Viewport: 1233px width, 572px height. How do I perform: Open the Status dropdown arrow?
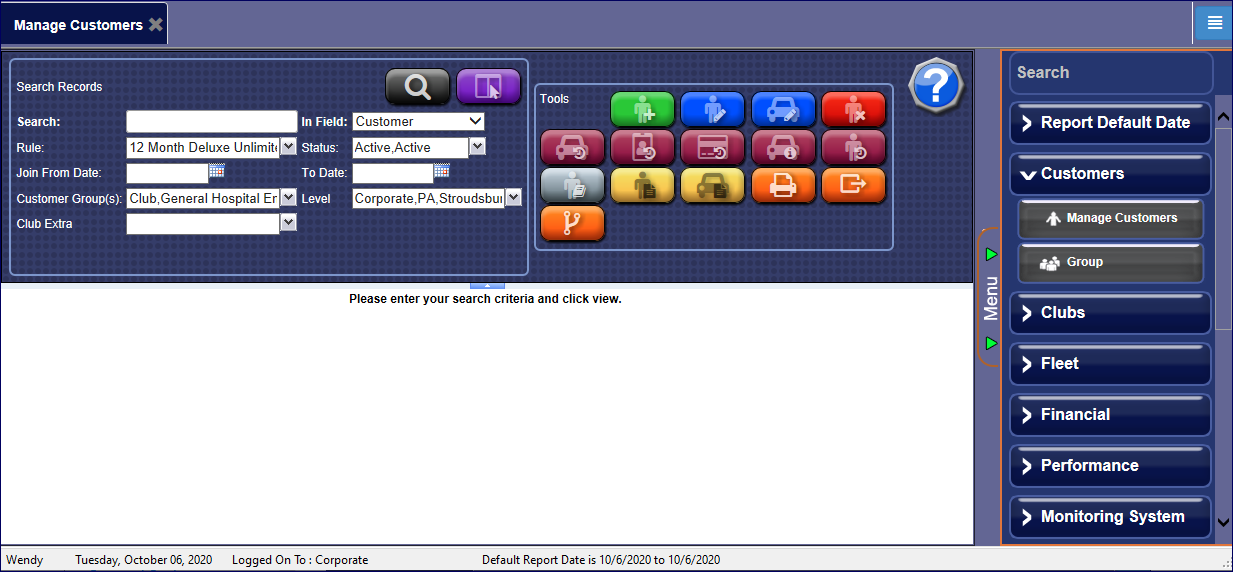click(x=477, y=148)
